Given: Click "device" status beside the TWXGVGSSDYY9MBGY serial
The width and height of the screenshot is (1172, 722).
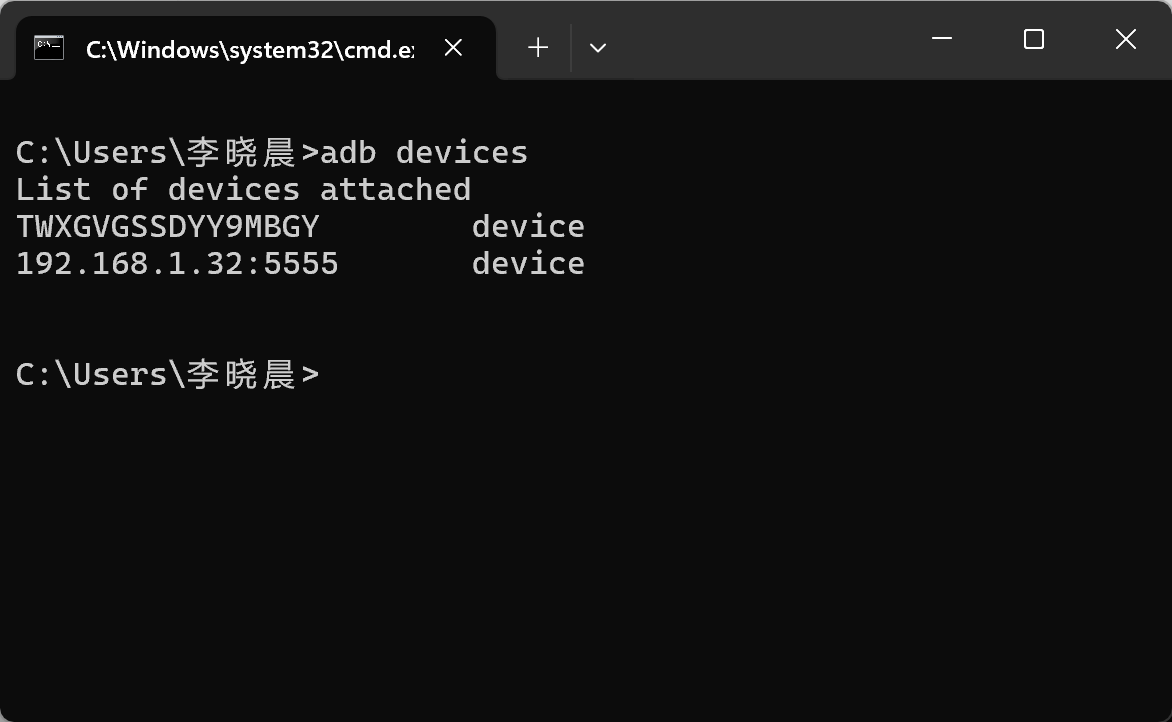Looking at the screenshot, I should point(528,227).
